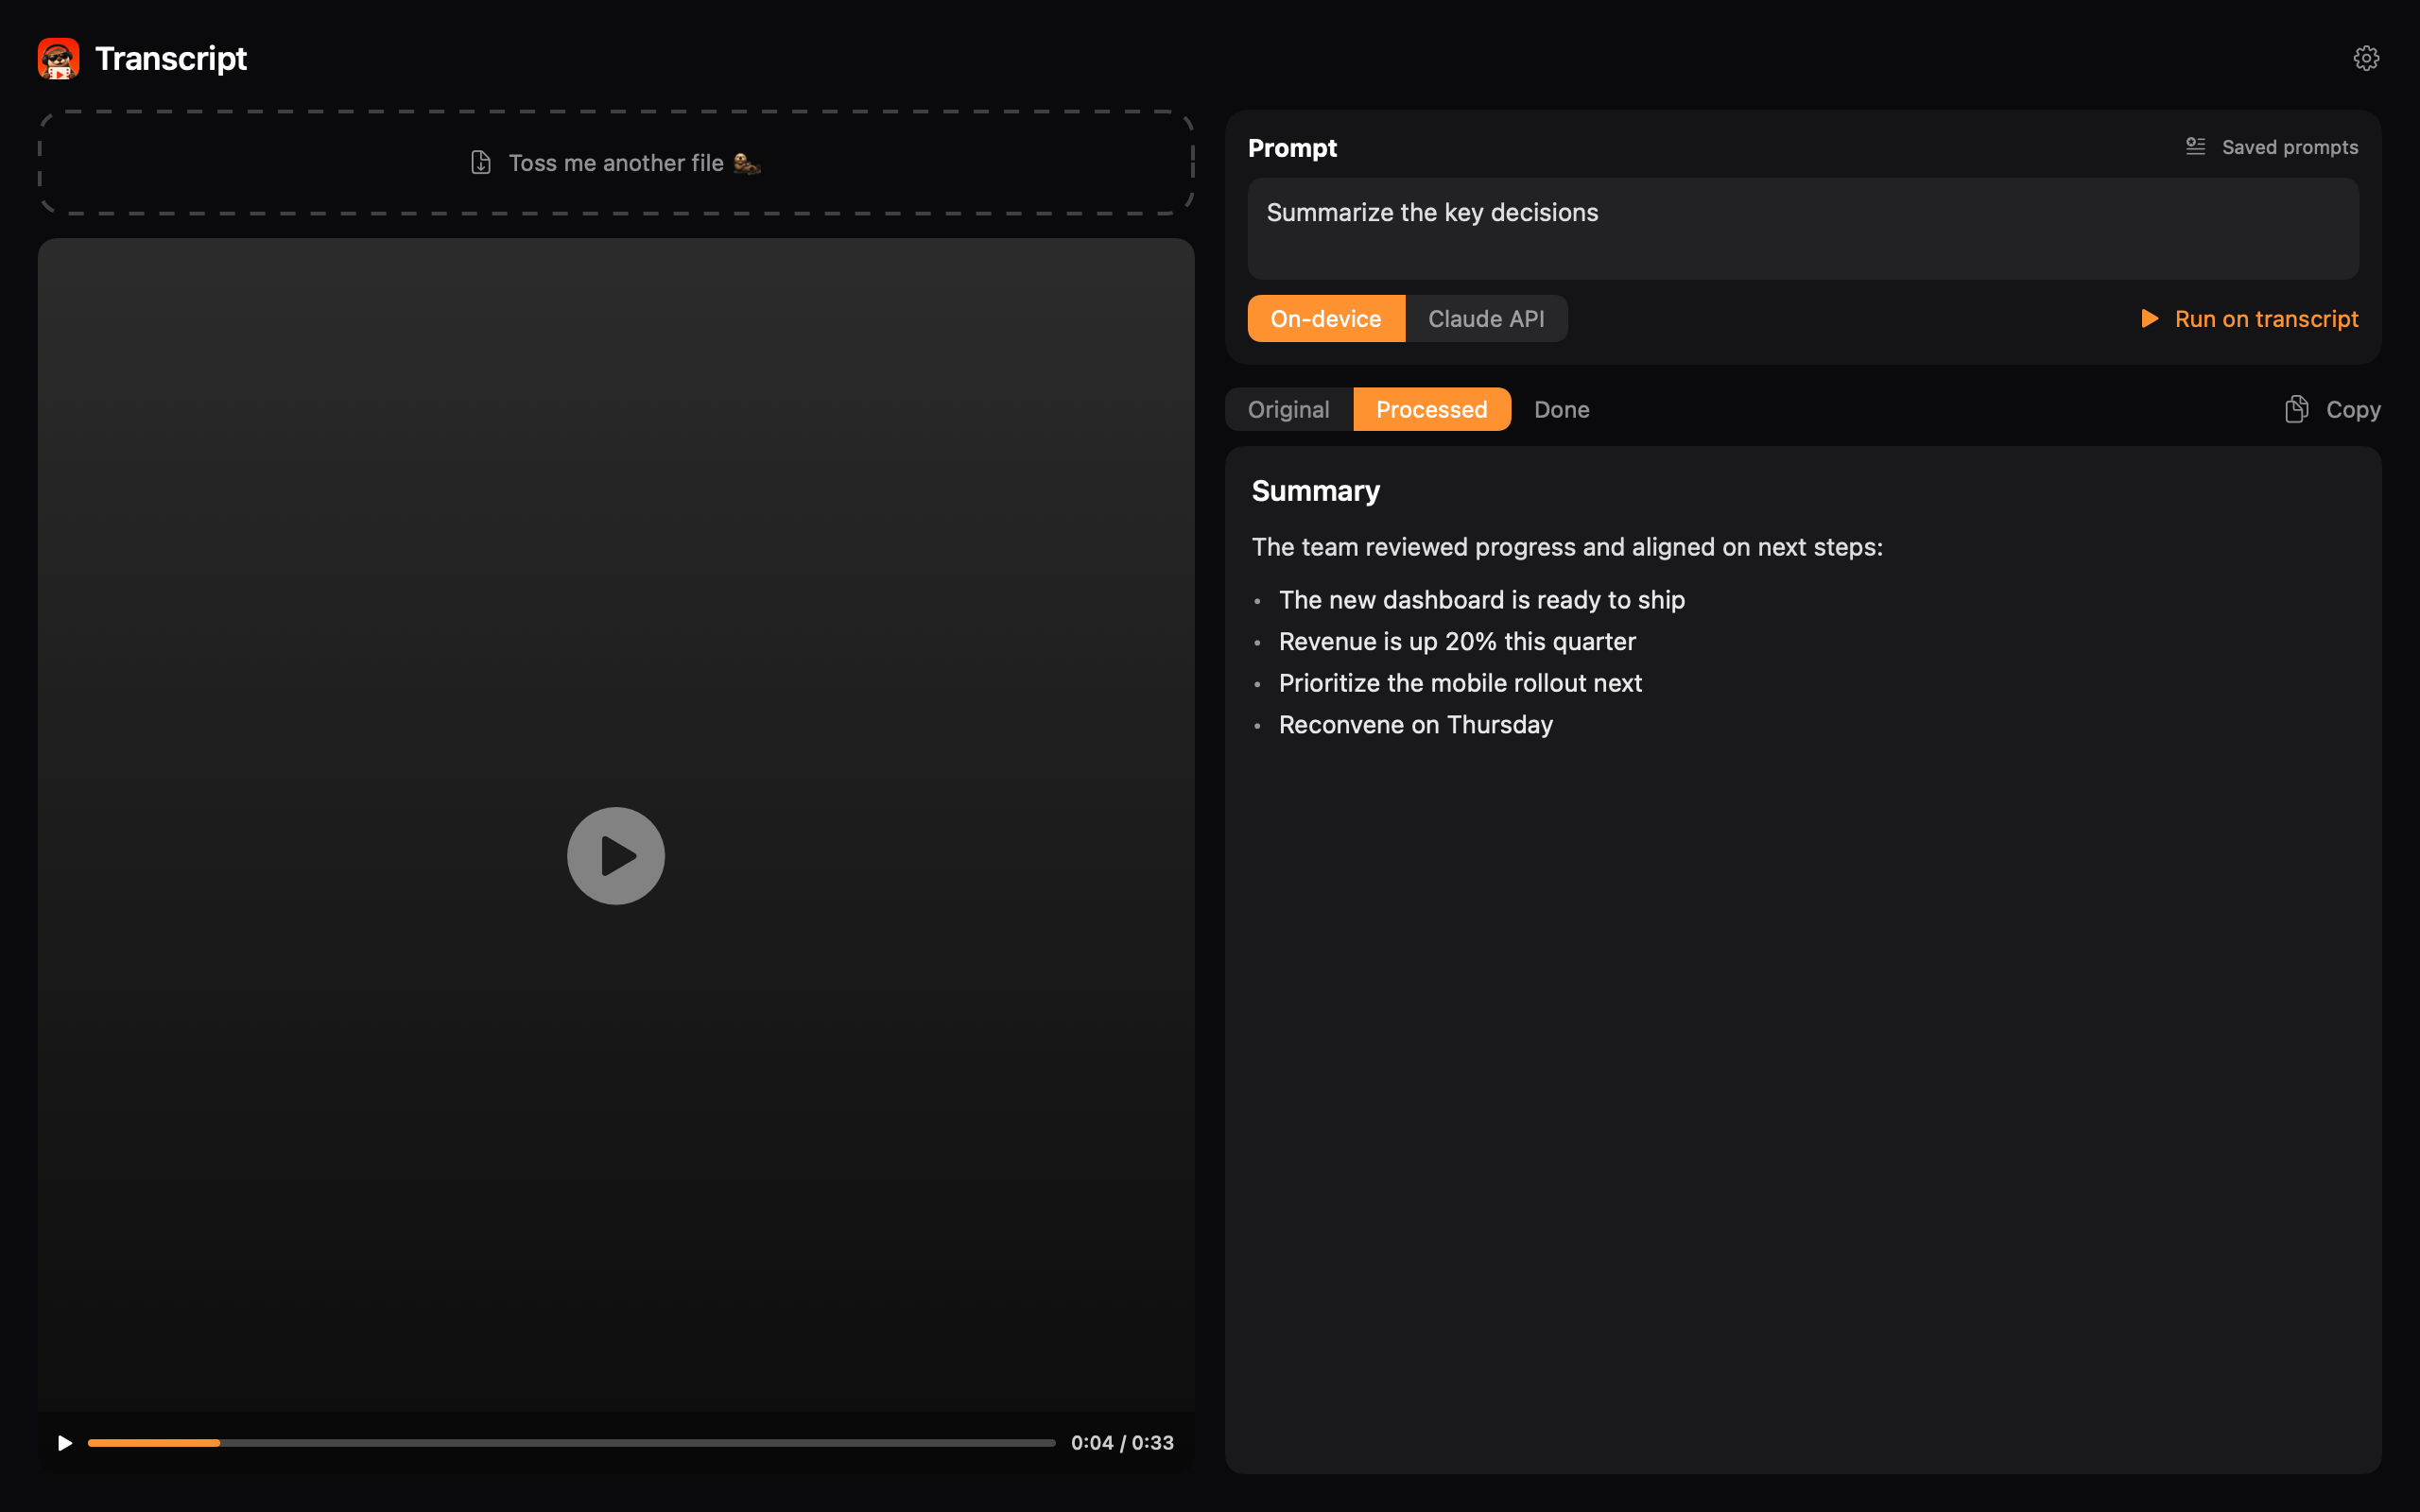Image resolution: width=2420 pixels, height=1512 pixels.
Task: Play the video with the large center button
Action: (x=616, y=856)
